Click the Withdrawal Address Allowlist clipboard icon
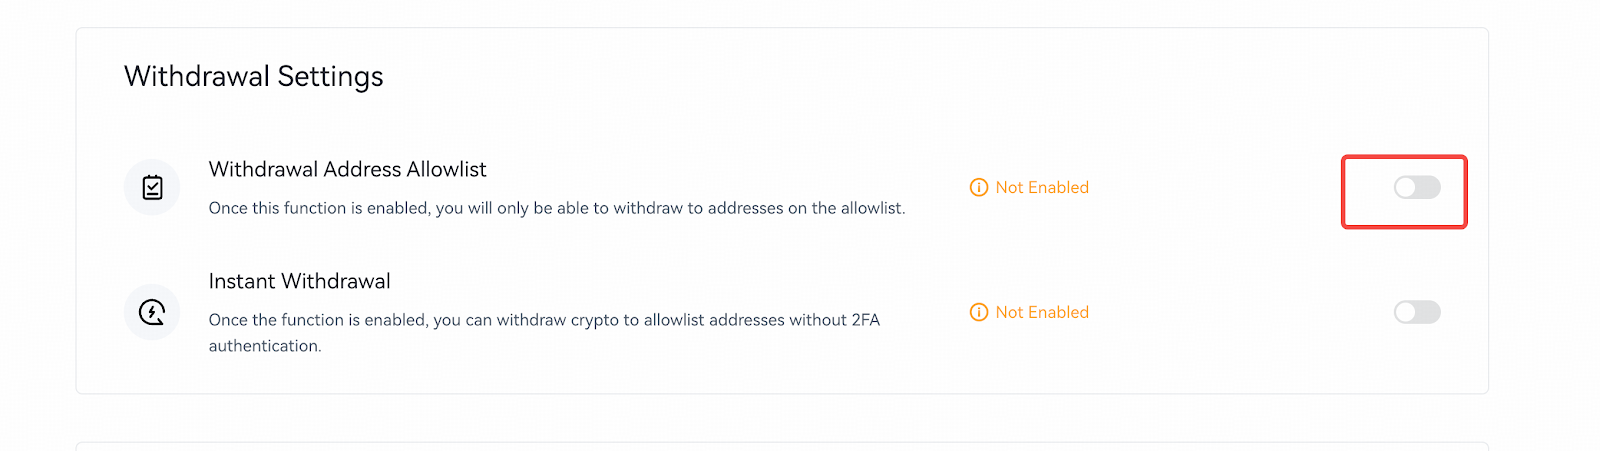1600x451 pixels. coord(152,187)
